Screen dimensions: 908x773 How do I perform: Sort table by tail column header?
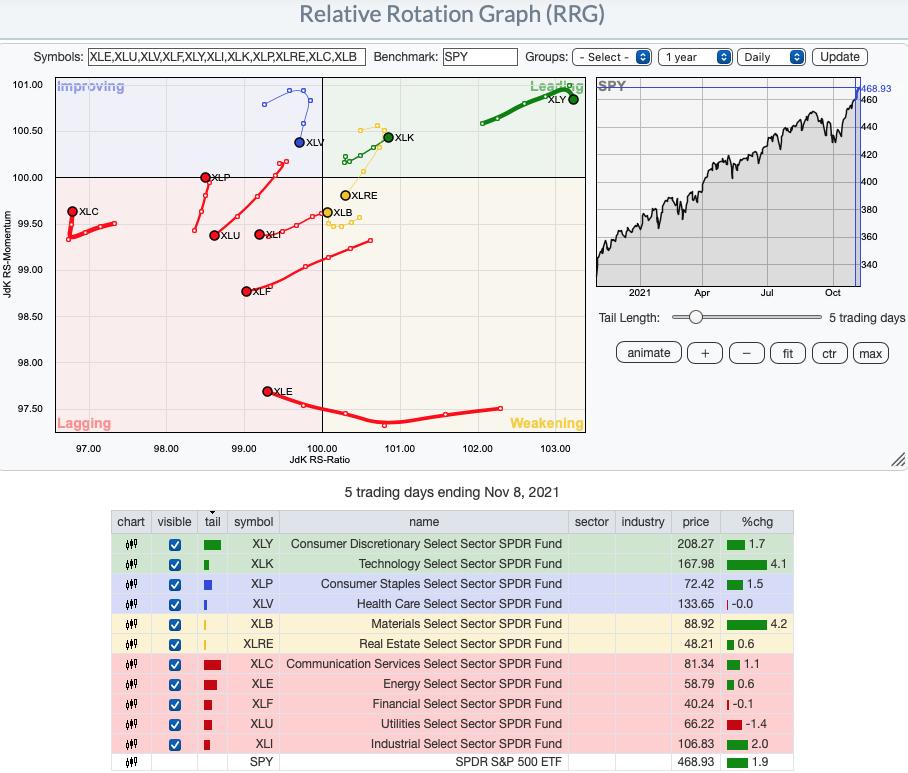(213, 522)
